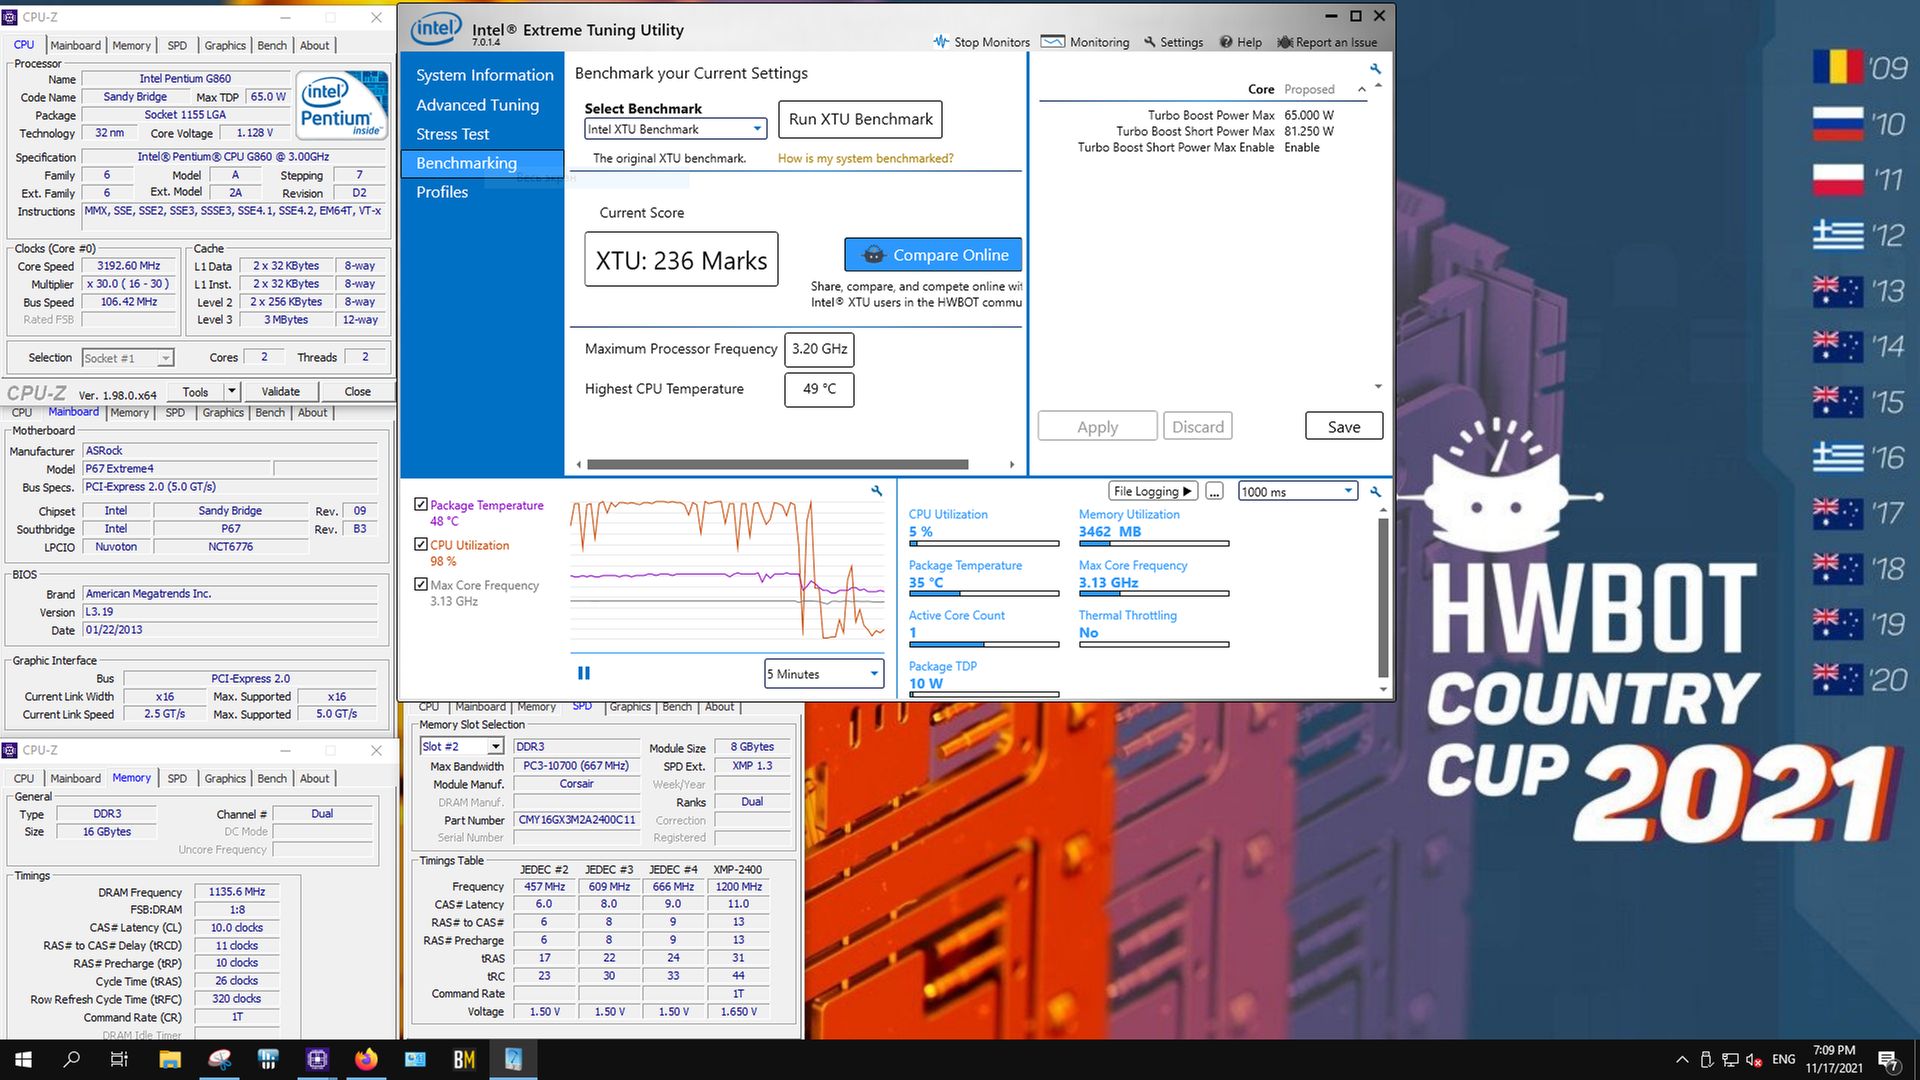Screen dimensions: 1920x1080
Task: Click the CPU Utilization 5 % progress bar
Action: click(x=983, y=544)
